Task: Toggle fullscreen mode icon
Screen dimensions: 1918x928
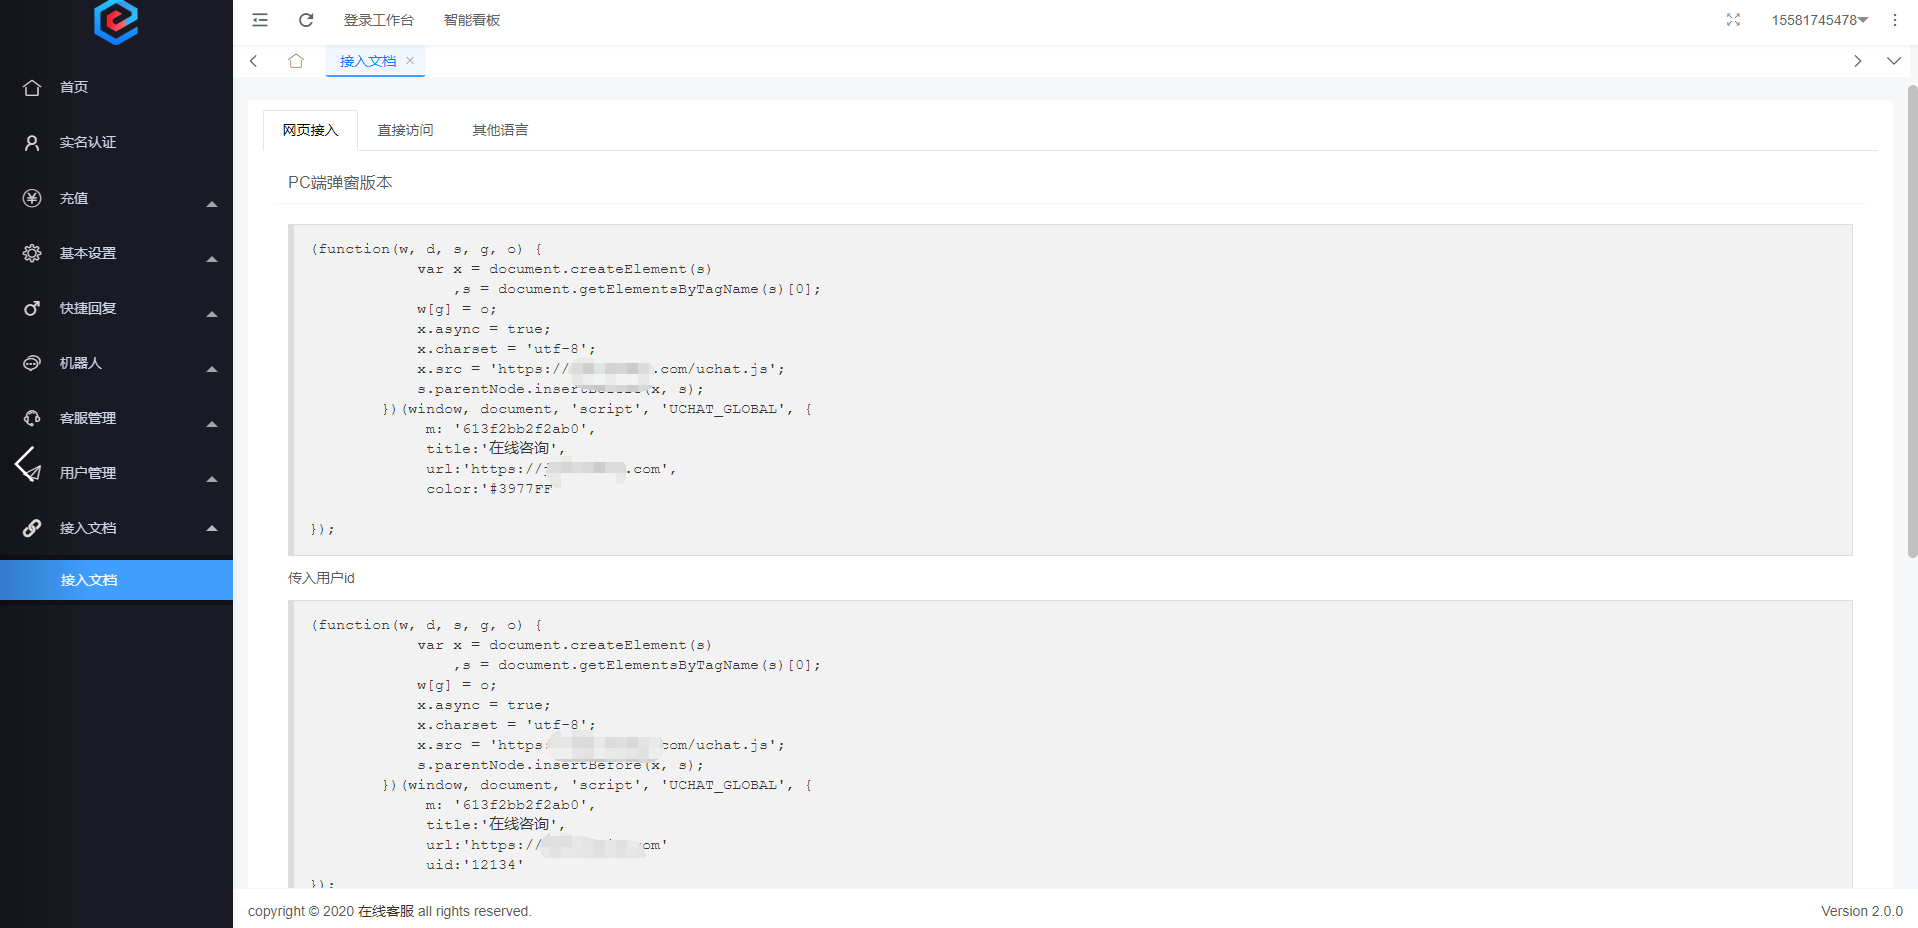Action: point(1733,20)
